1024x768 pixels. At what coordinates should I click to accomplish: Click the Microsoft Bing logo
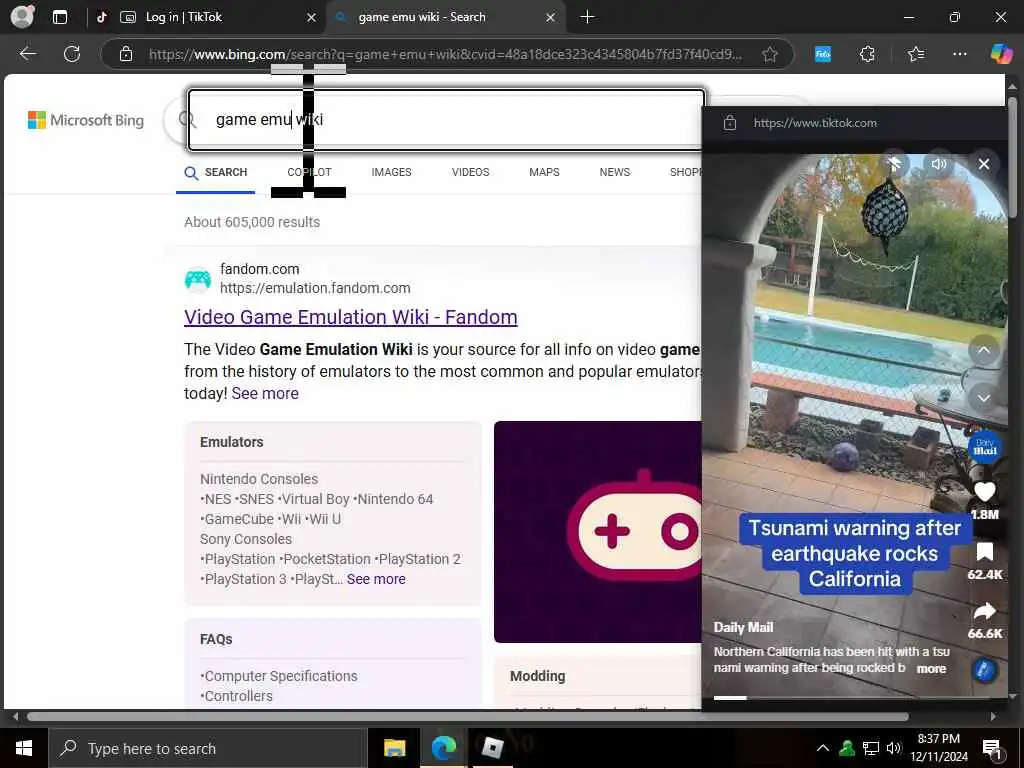tap(86, 120)
